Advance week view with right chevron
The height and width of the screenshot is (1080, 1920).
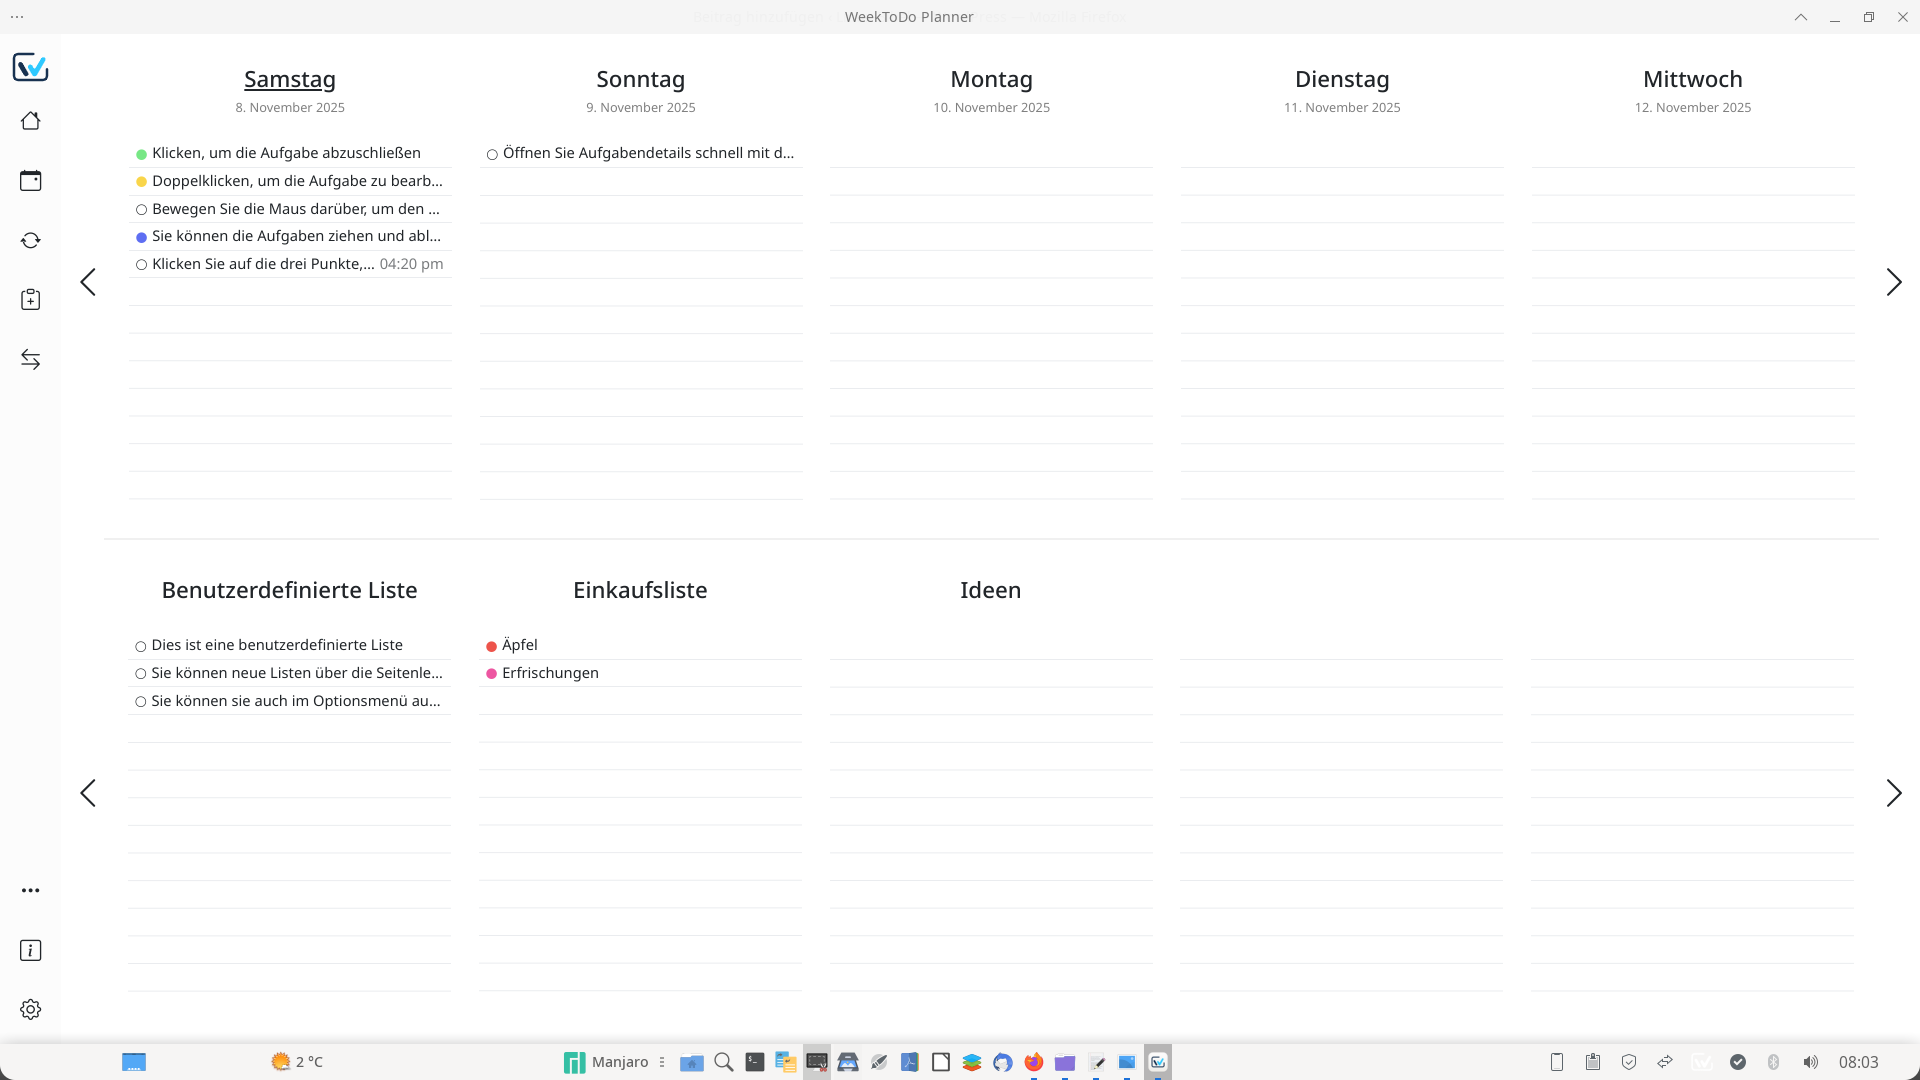click(1893, 282)
